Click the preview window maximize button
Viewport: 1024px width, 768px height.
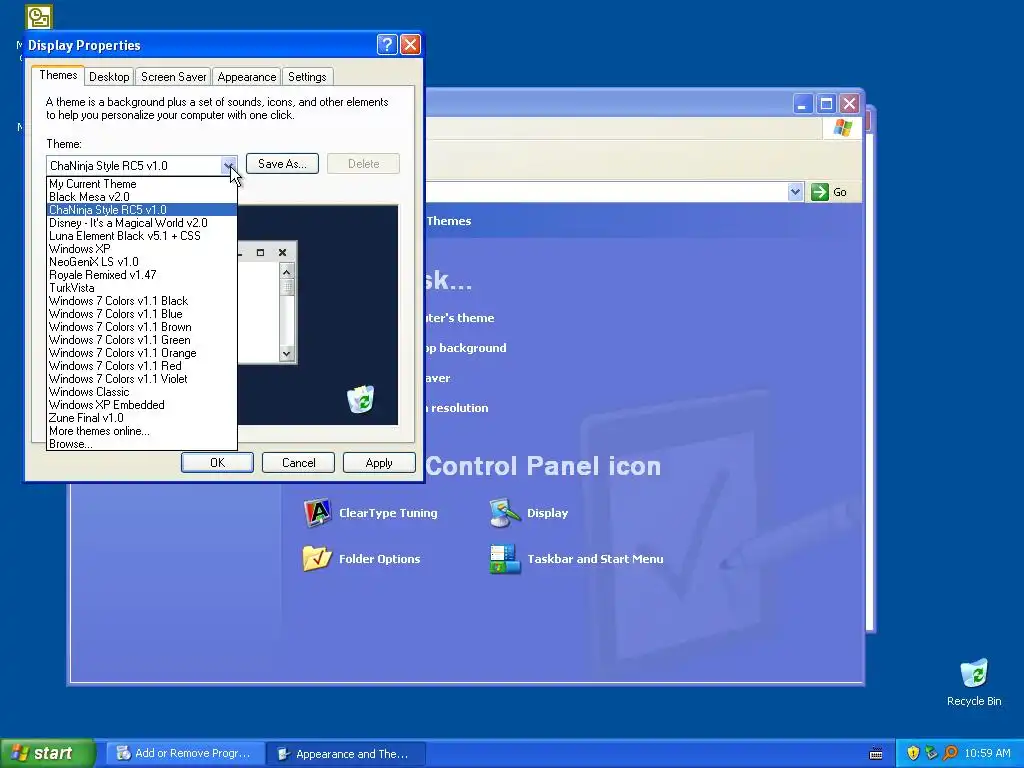tap(260, 252)
